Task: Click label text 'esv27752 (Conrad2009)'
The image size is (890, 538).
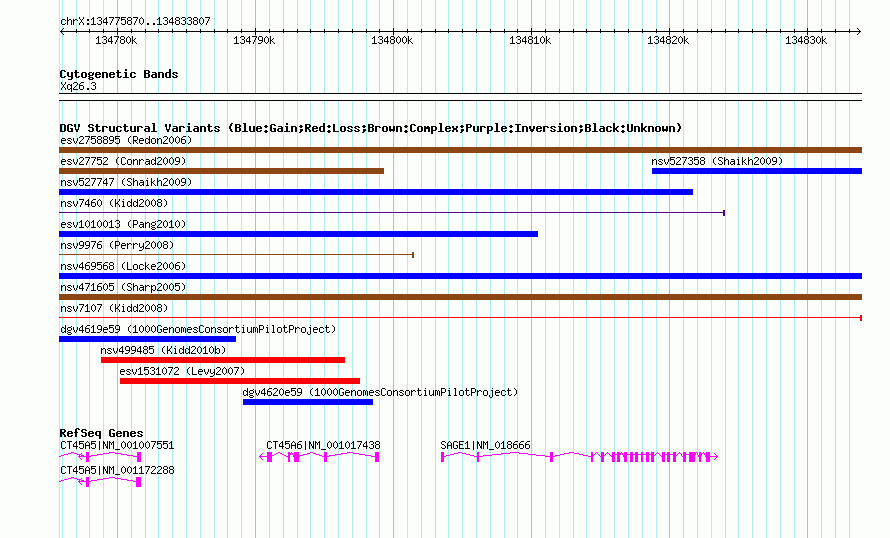Action: (x=123, y=161)
